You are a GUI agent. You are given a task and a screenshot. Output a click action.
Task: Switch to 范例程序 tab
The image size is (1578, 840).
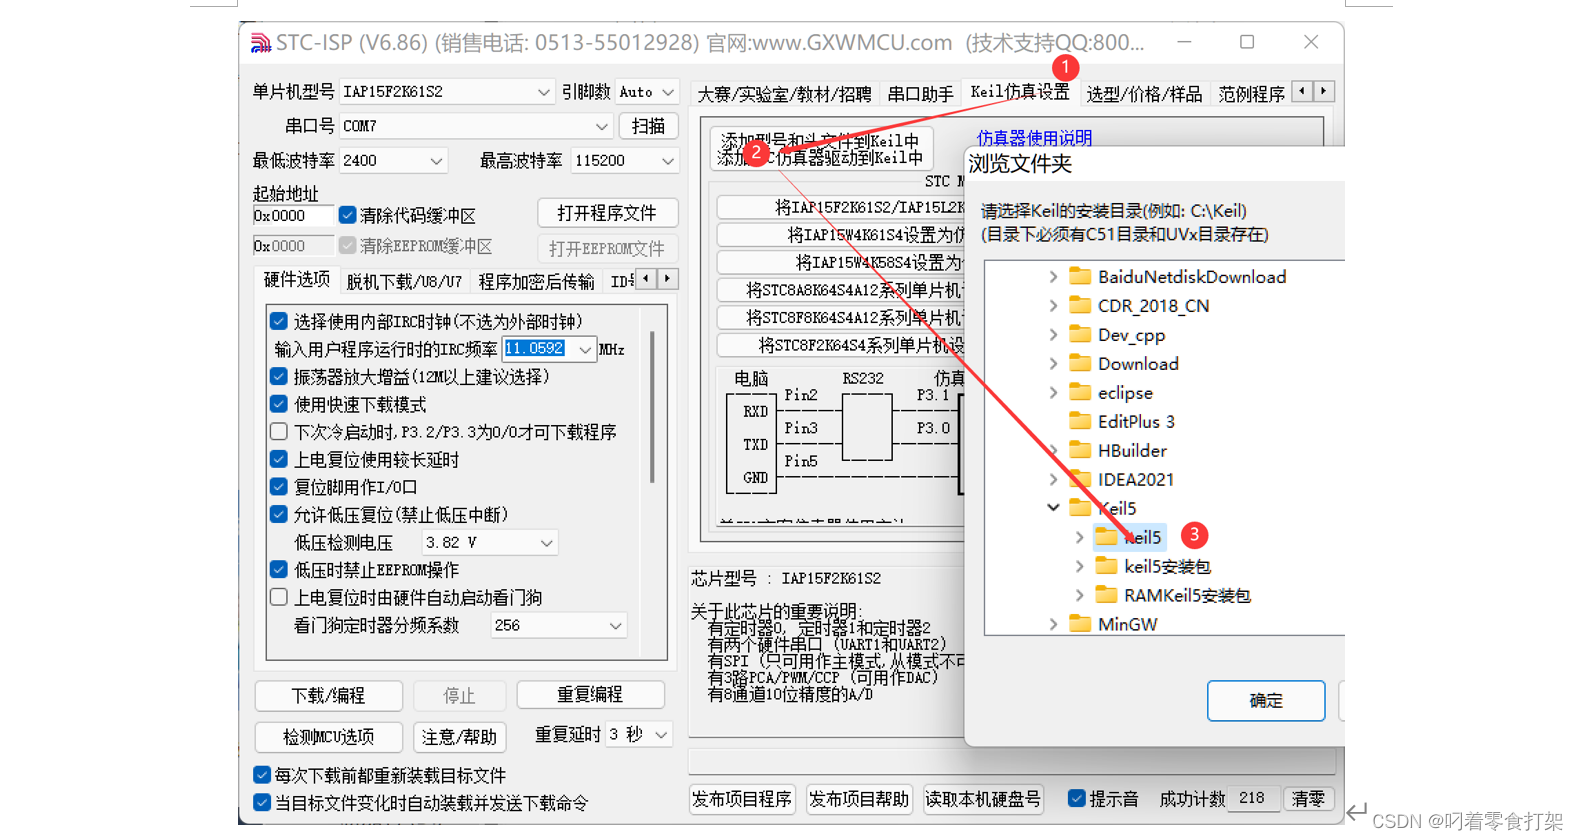pyautogui.click(x=1251, y=94)
